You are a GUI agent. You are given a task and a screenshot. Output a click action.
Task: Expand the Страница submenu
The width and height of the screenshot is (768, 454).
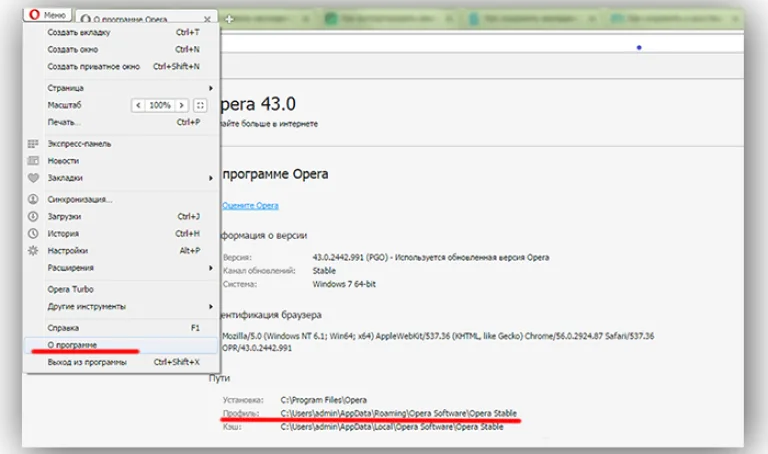click(122, 88)
